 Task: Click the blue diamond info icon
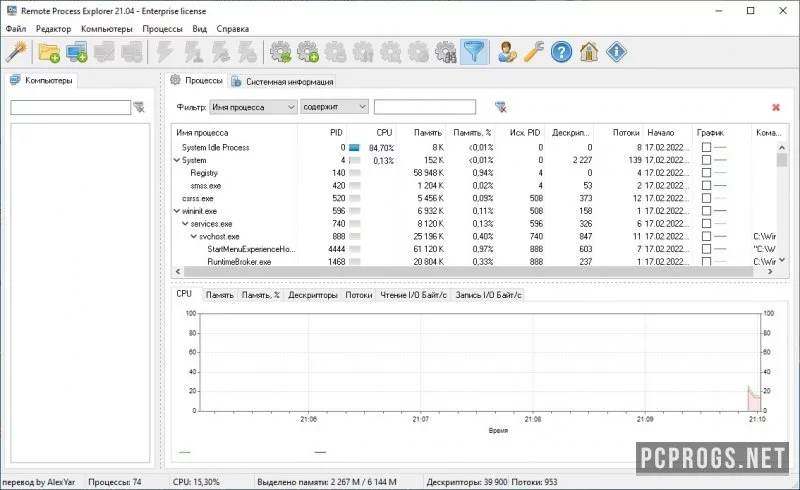pos(616,52)
